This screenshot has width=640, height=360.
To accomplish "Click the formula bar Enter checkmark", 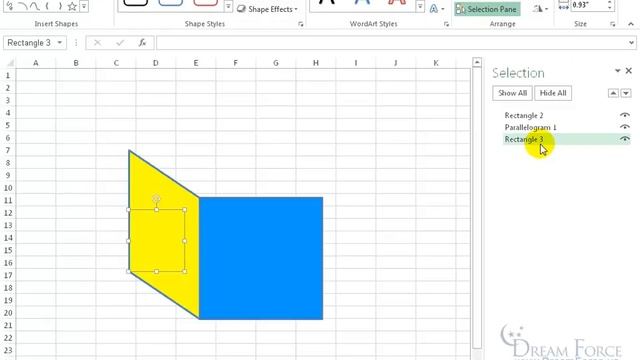I will click(x=120, y=43).
